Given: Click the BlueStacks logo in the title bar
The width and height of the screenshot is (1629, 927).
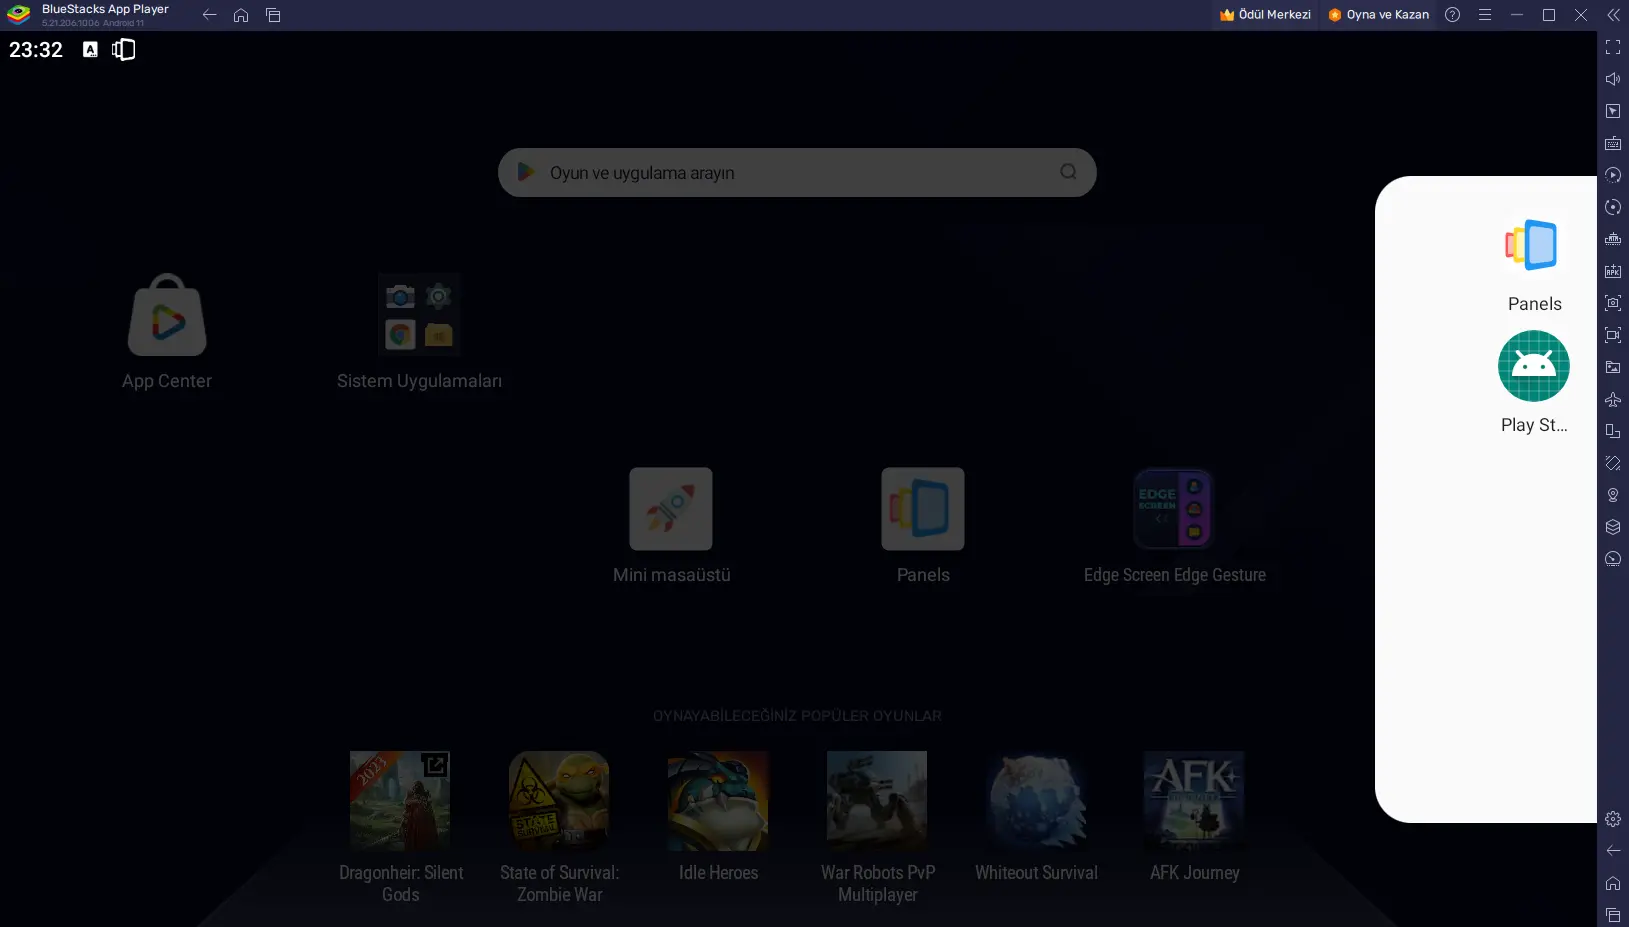Looking at the screenshot, I should point(18,15).
